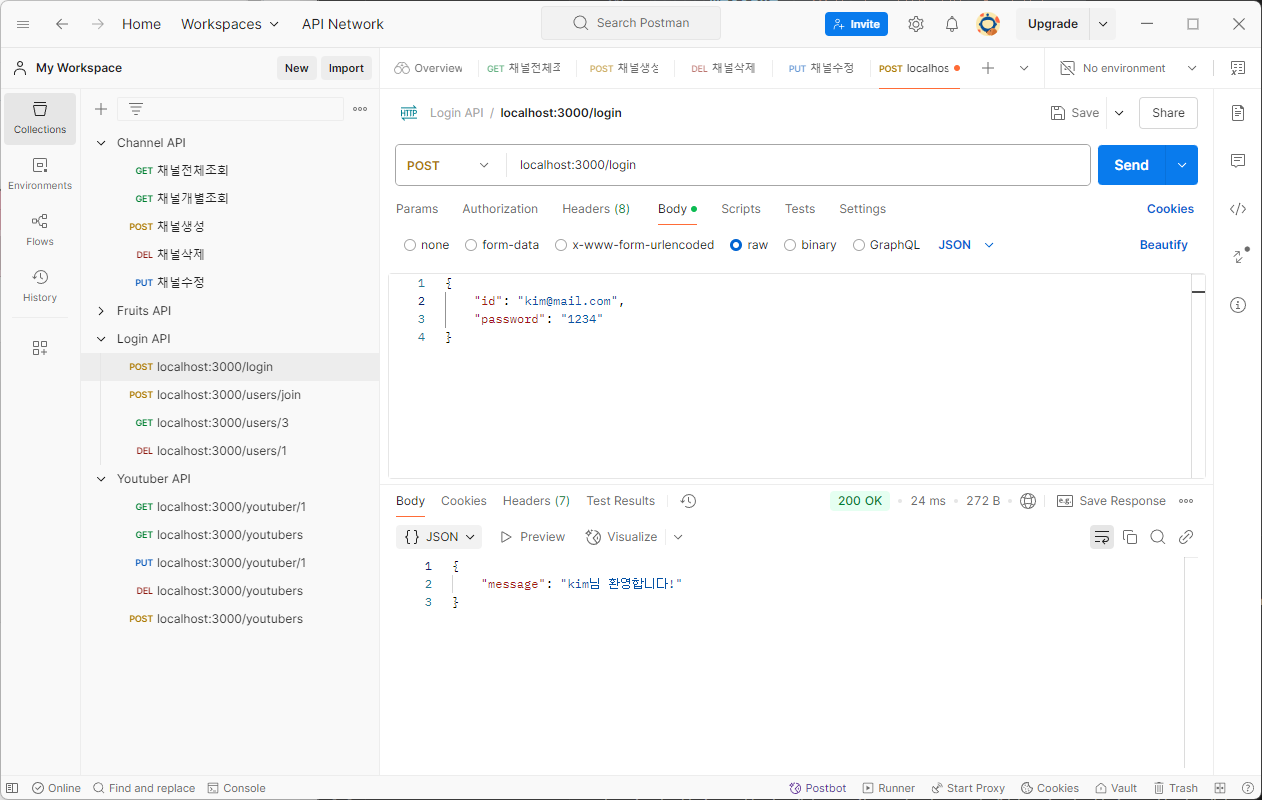Click the configure sidebar grid-plus icon
Viewport: 1262px width, 800px height.
tap(40, 348)
